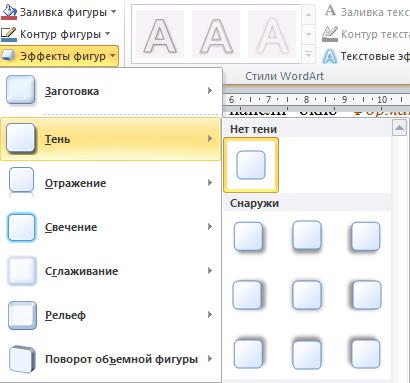This screenshot has width=410, height=383.
Task: Click the Текстовые эффекты icon
Action: point(329,56)
